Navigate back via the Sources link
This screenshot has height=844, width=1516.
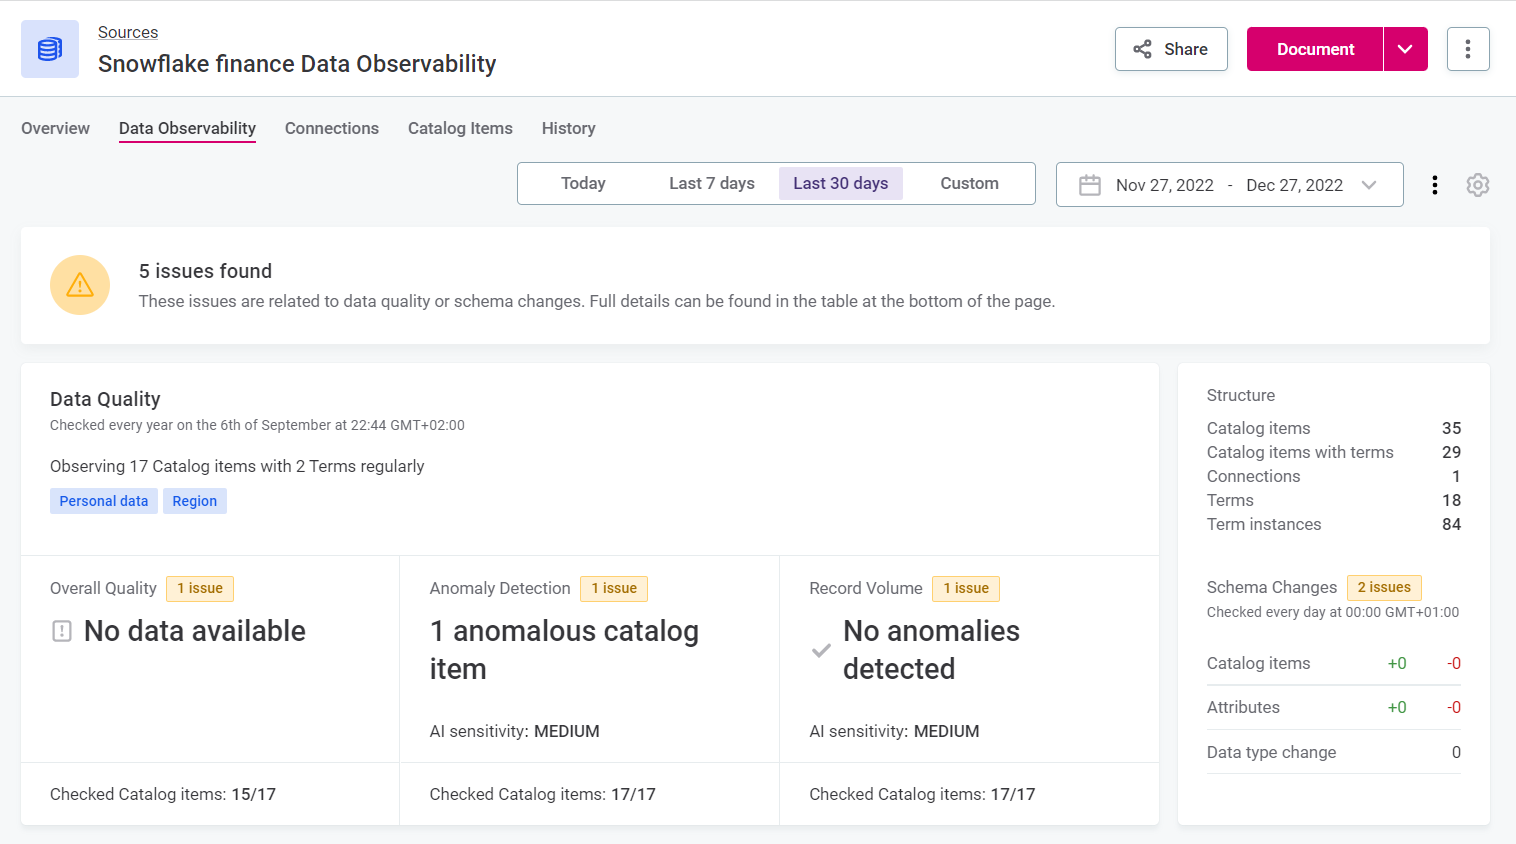pos(128,32)
